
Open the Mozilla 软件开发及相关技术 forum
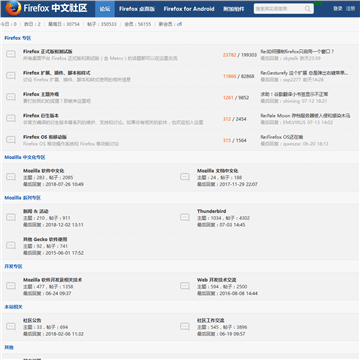click(x=53, y=280)
